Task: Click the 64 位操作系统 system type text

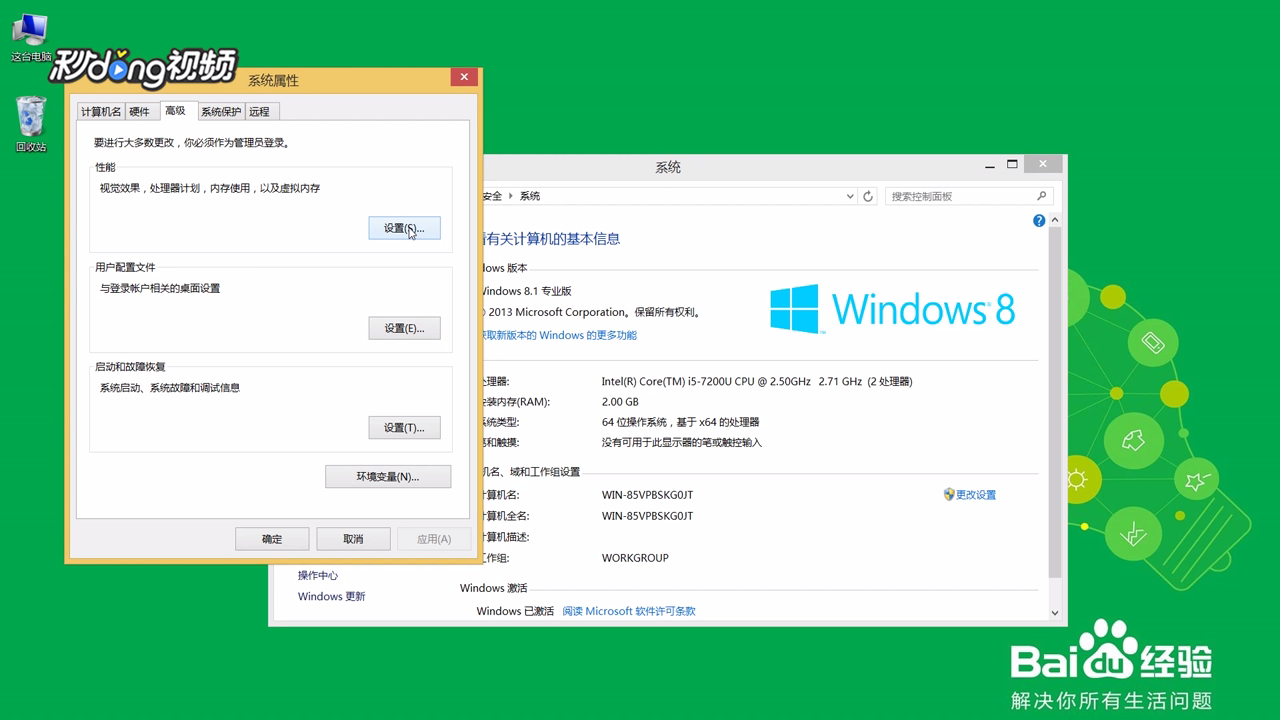Action: (681, 422)
